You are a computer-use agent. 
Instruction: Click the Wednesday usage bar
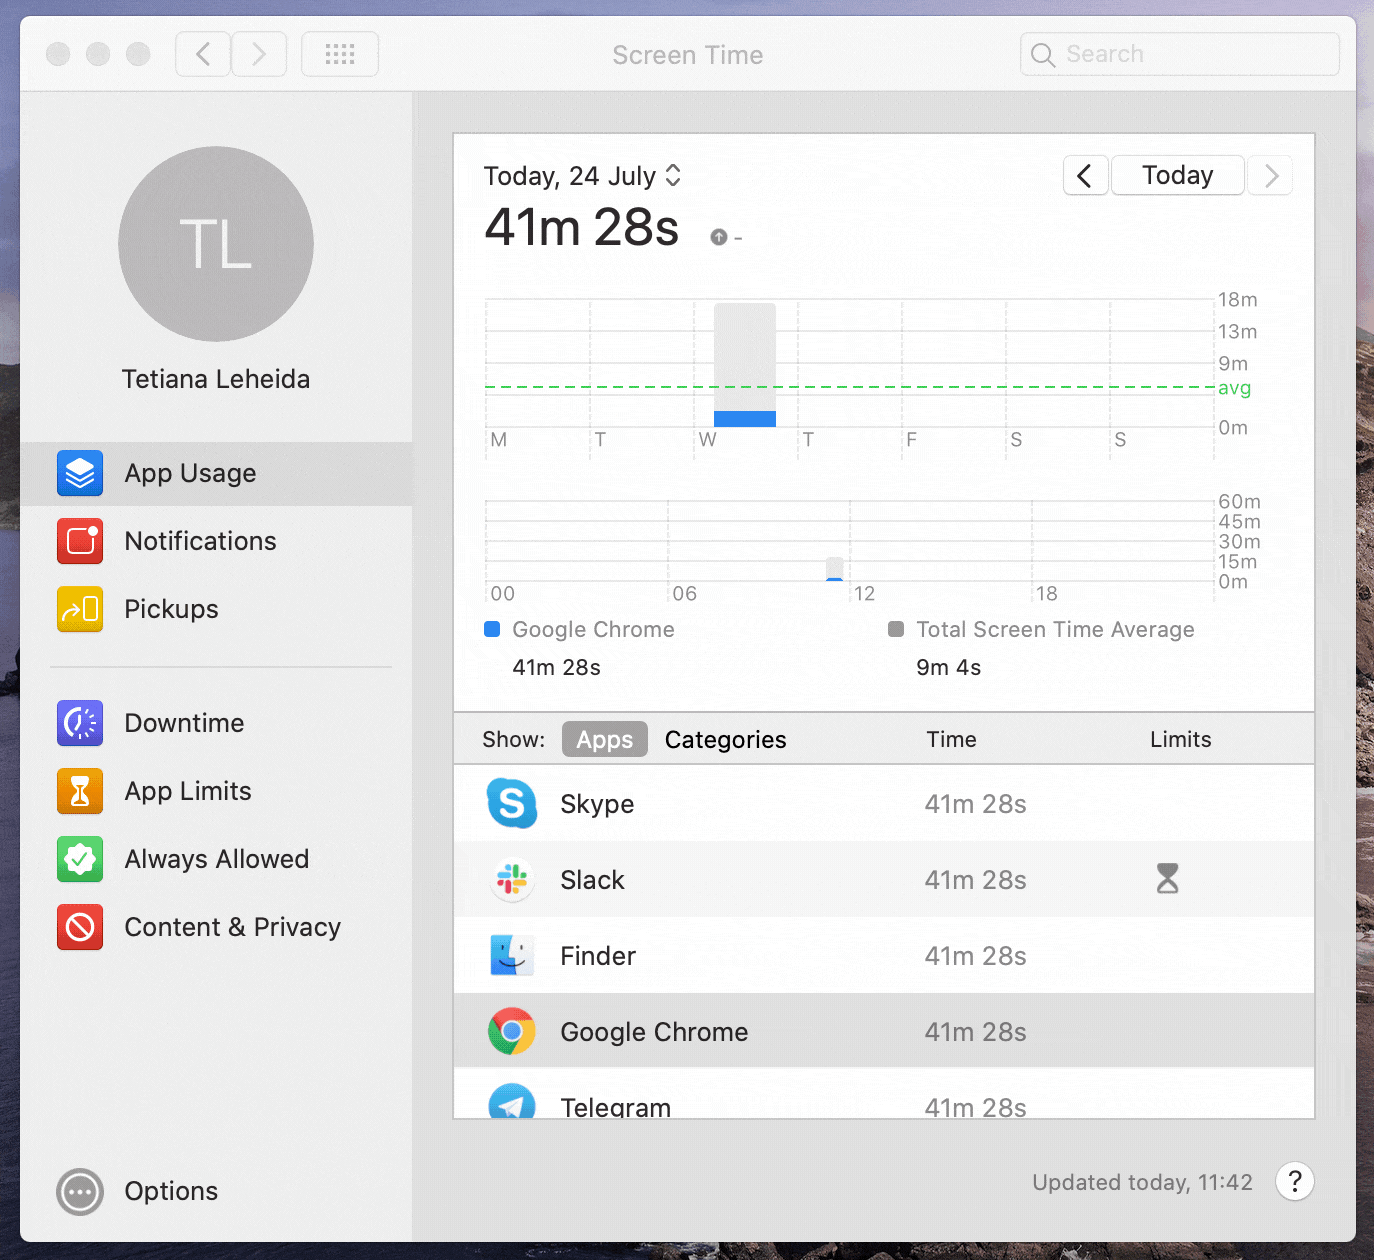pos(745,365)
